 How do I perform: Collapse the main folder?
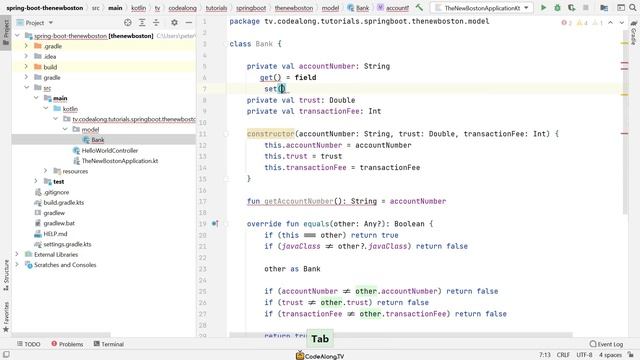point(36,98)
